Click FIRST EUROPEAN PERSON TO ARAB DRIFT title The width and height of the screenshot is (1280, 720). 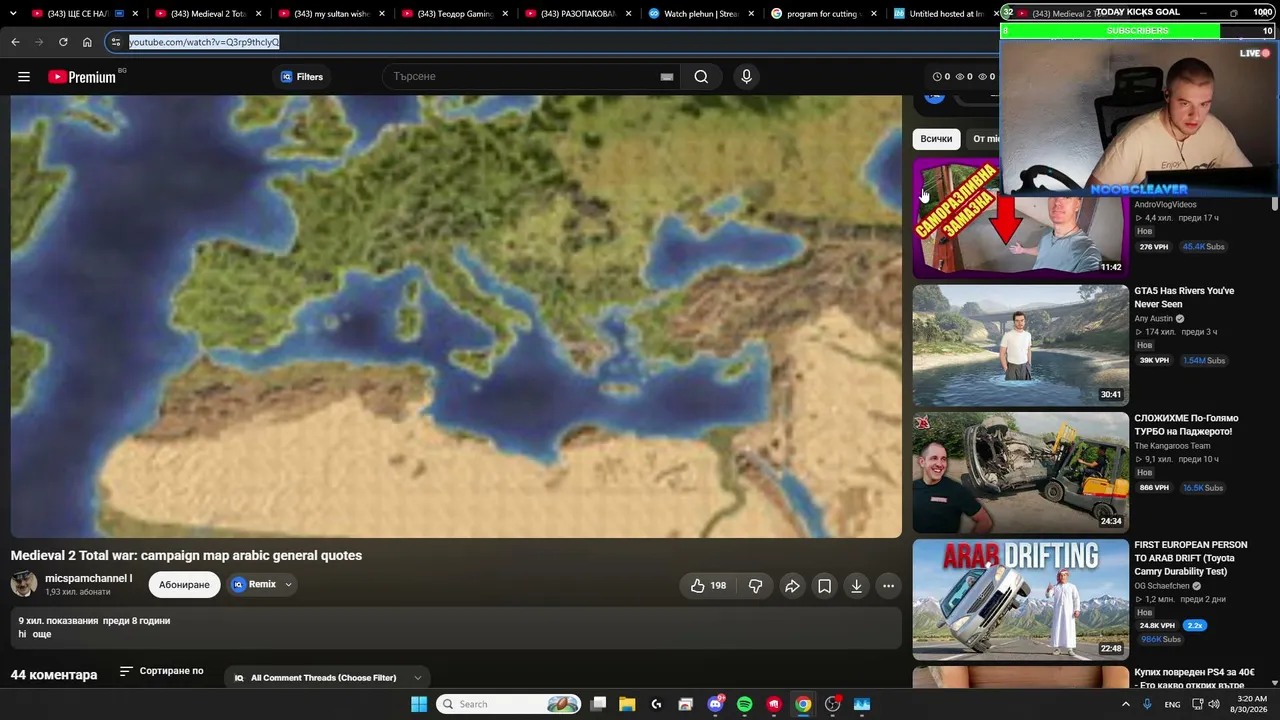click(1191, 558)
